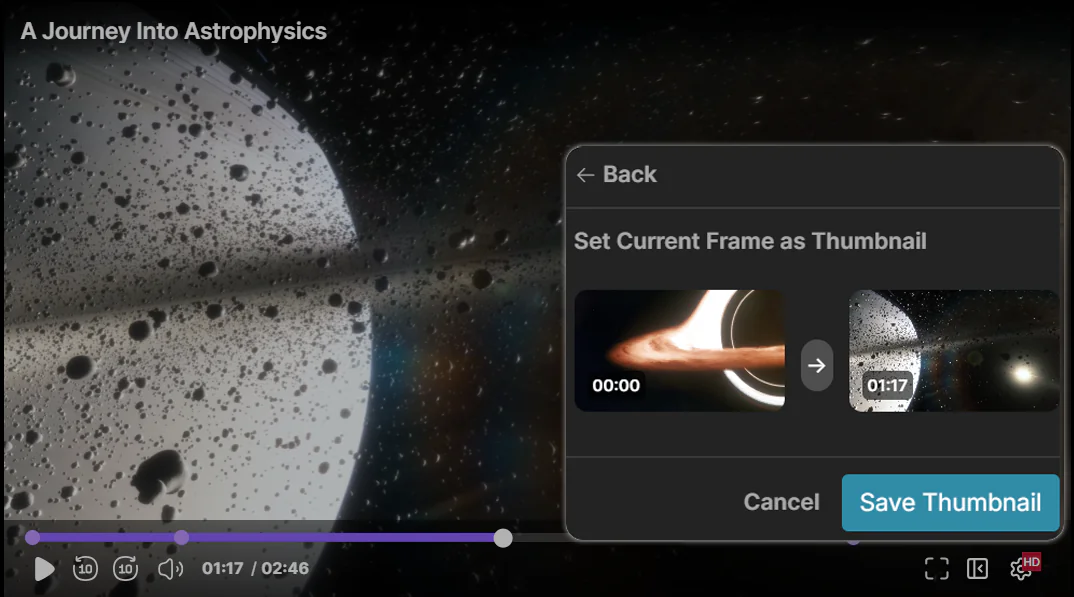Click the progress bar playhead handle
The width and height of the screenshot is (1074, 597).
click(503, 538)
